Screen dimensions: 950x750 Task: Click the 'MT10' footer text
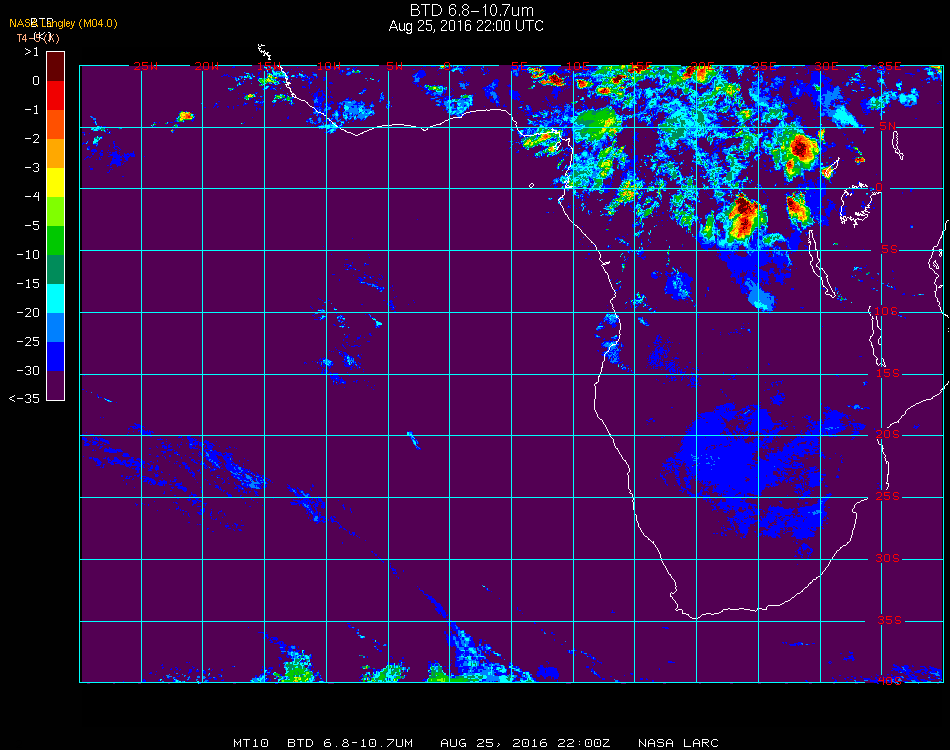(x=251, y=743)
